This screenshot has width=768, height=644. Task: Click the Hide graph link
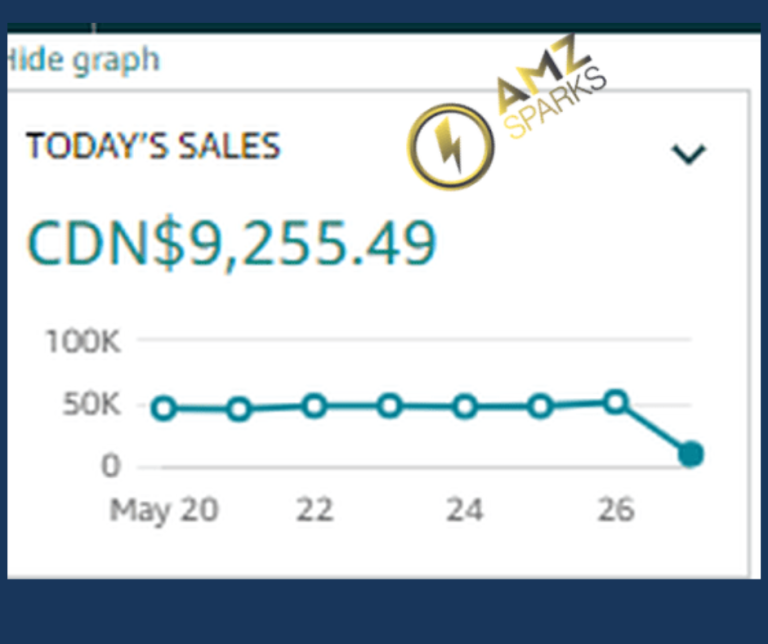83,60
